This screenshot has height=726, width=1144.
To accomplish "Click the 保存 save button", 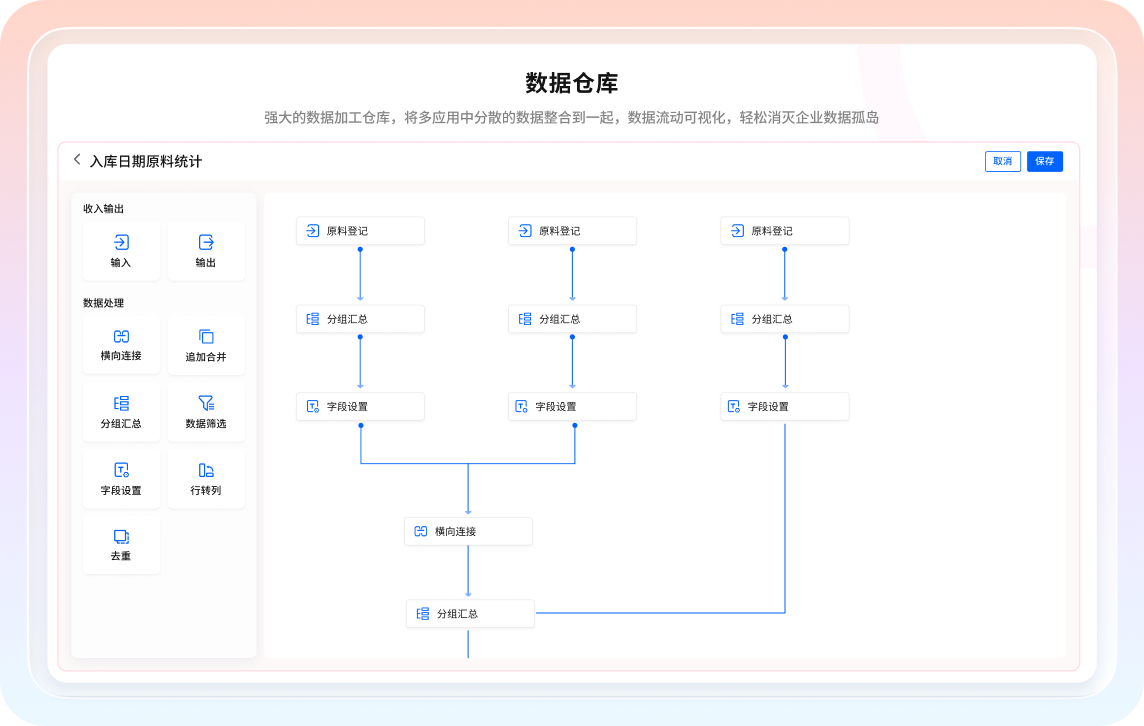I will (x=1044, y=161).
